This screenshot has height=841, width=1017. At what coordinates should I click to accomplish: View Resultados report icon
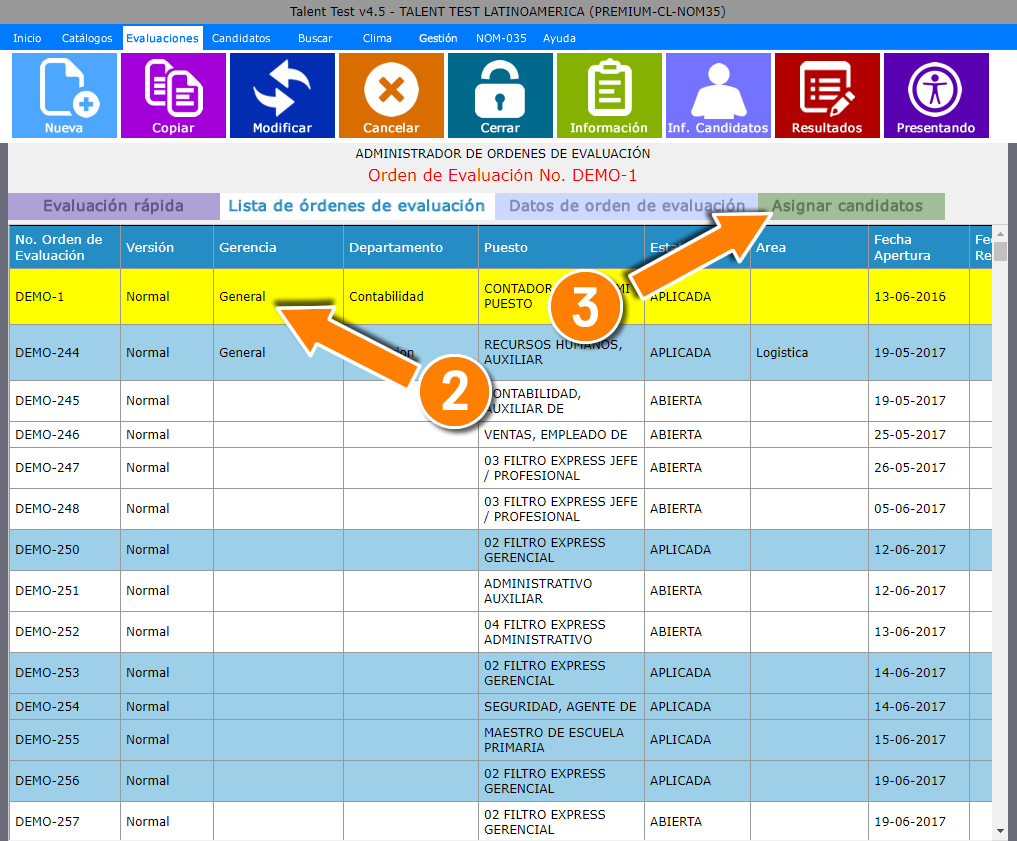[x=827, y=95]
